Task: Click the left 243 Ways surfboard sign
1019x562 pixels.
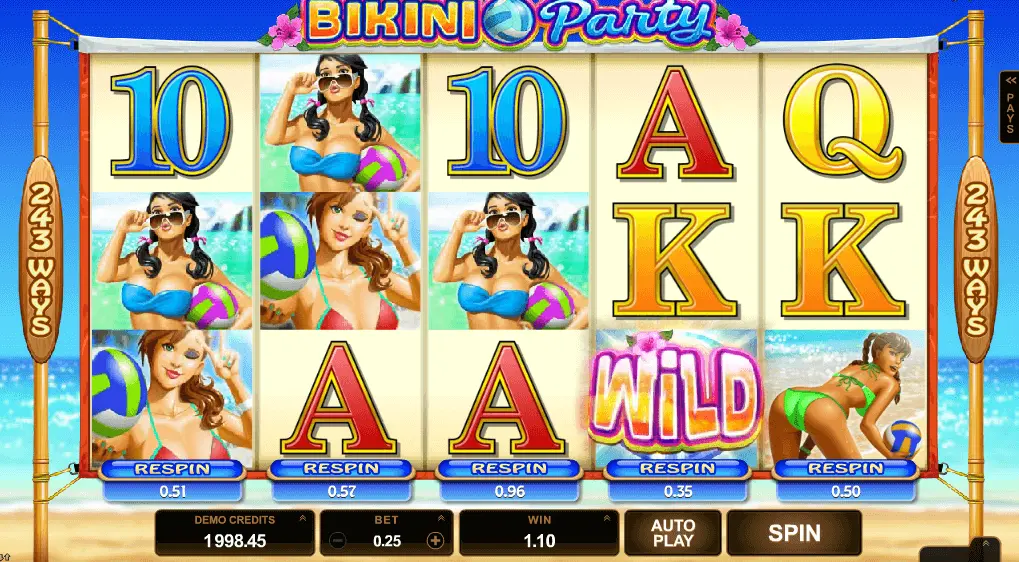Action: tap(40, 259)
